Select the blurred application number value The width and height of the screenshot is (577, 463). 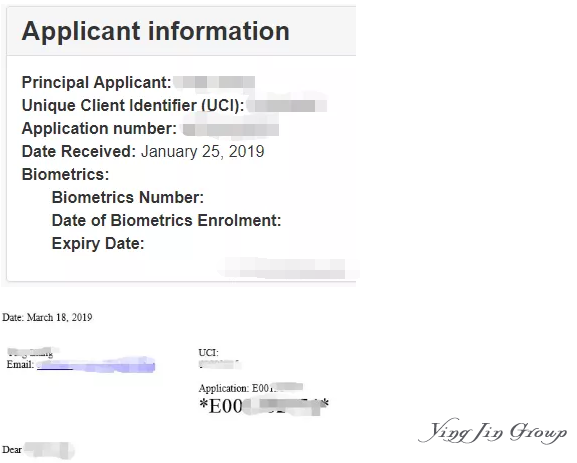pos(231,129)
